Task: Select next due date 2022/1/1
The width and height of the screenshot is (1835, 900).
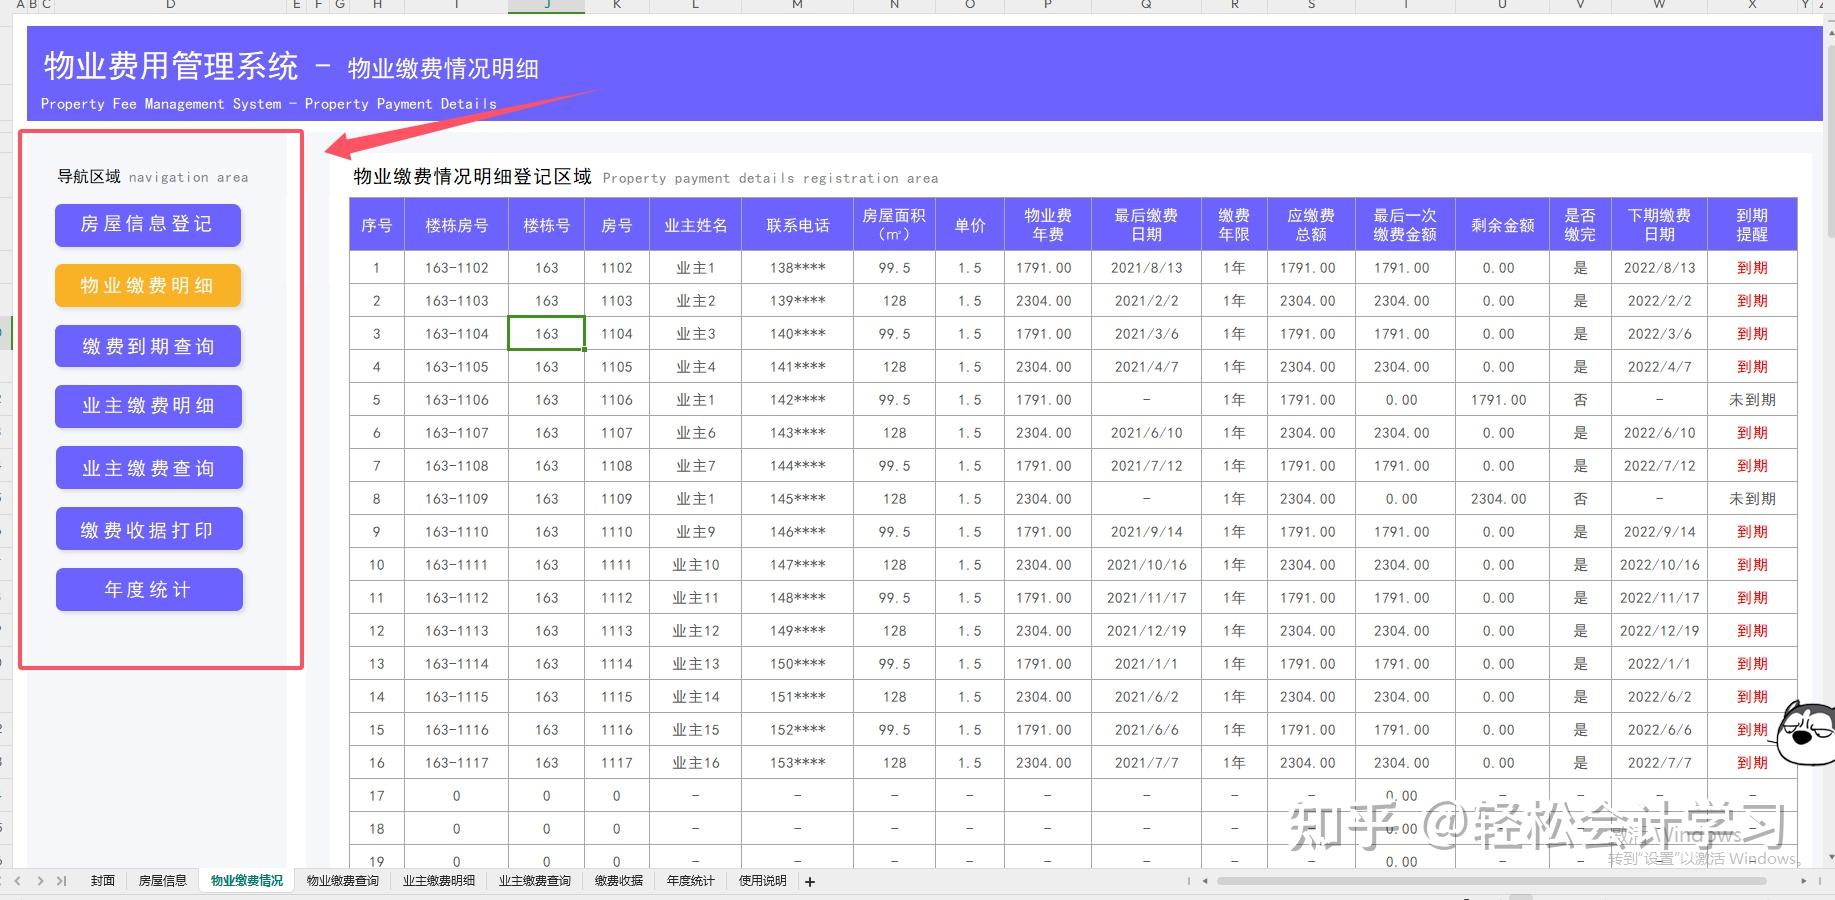Action: coord(1659,664)
